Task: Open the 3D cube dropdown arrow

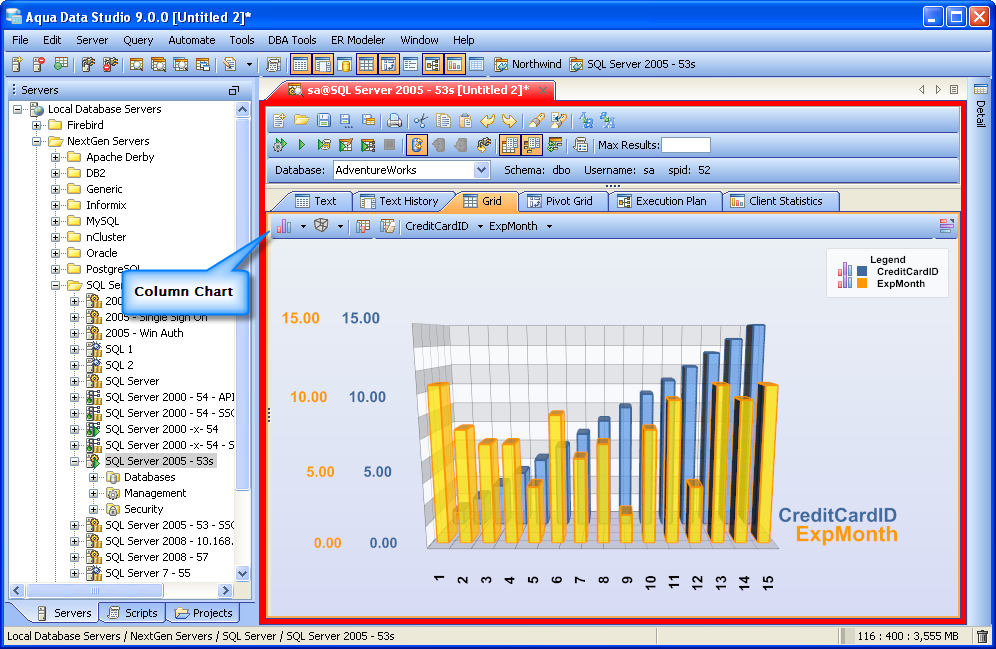Action: (340, 226)
